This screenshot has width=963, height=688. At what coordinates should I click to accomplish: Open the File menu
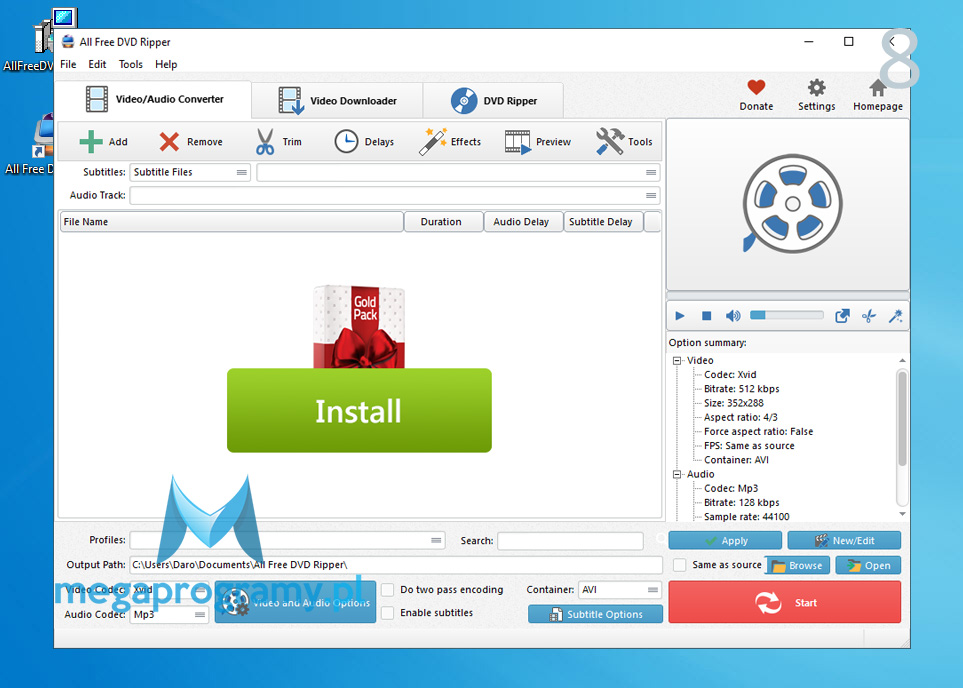coord(68,64)
